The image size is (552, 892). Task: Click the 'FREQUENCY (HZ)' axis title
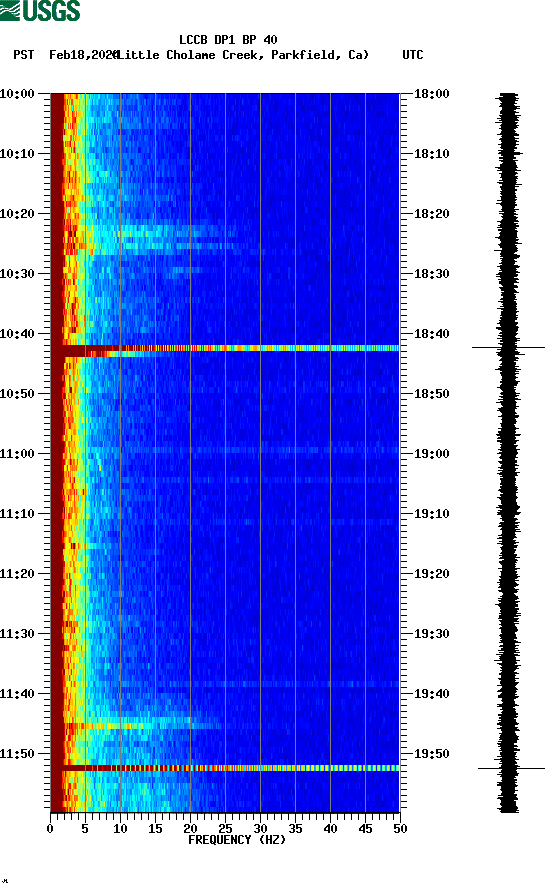tap(237, 840)
